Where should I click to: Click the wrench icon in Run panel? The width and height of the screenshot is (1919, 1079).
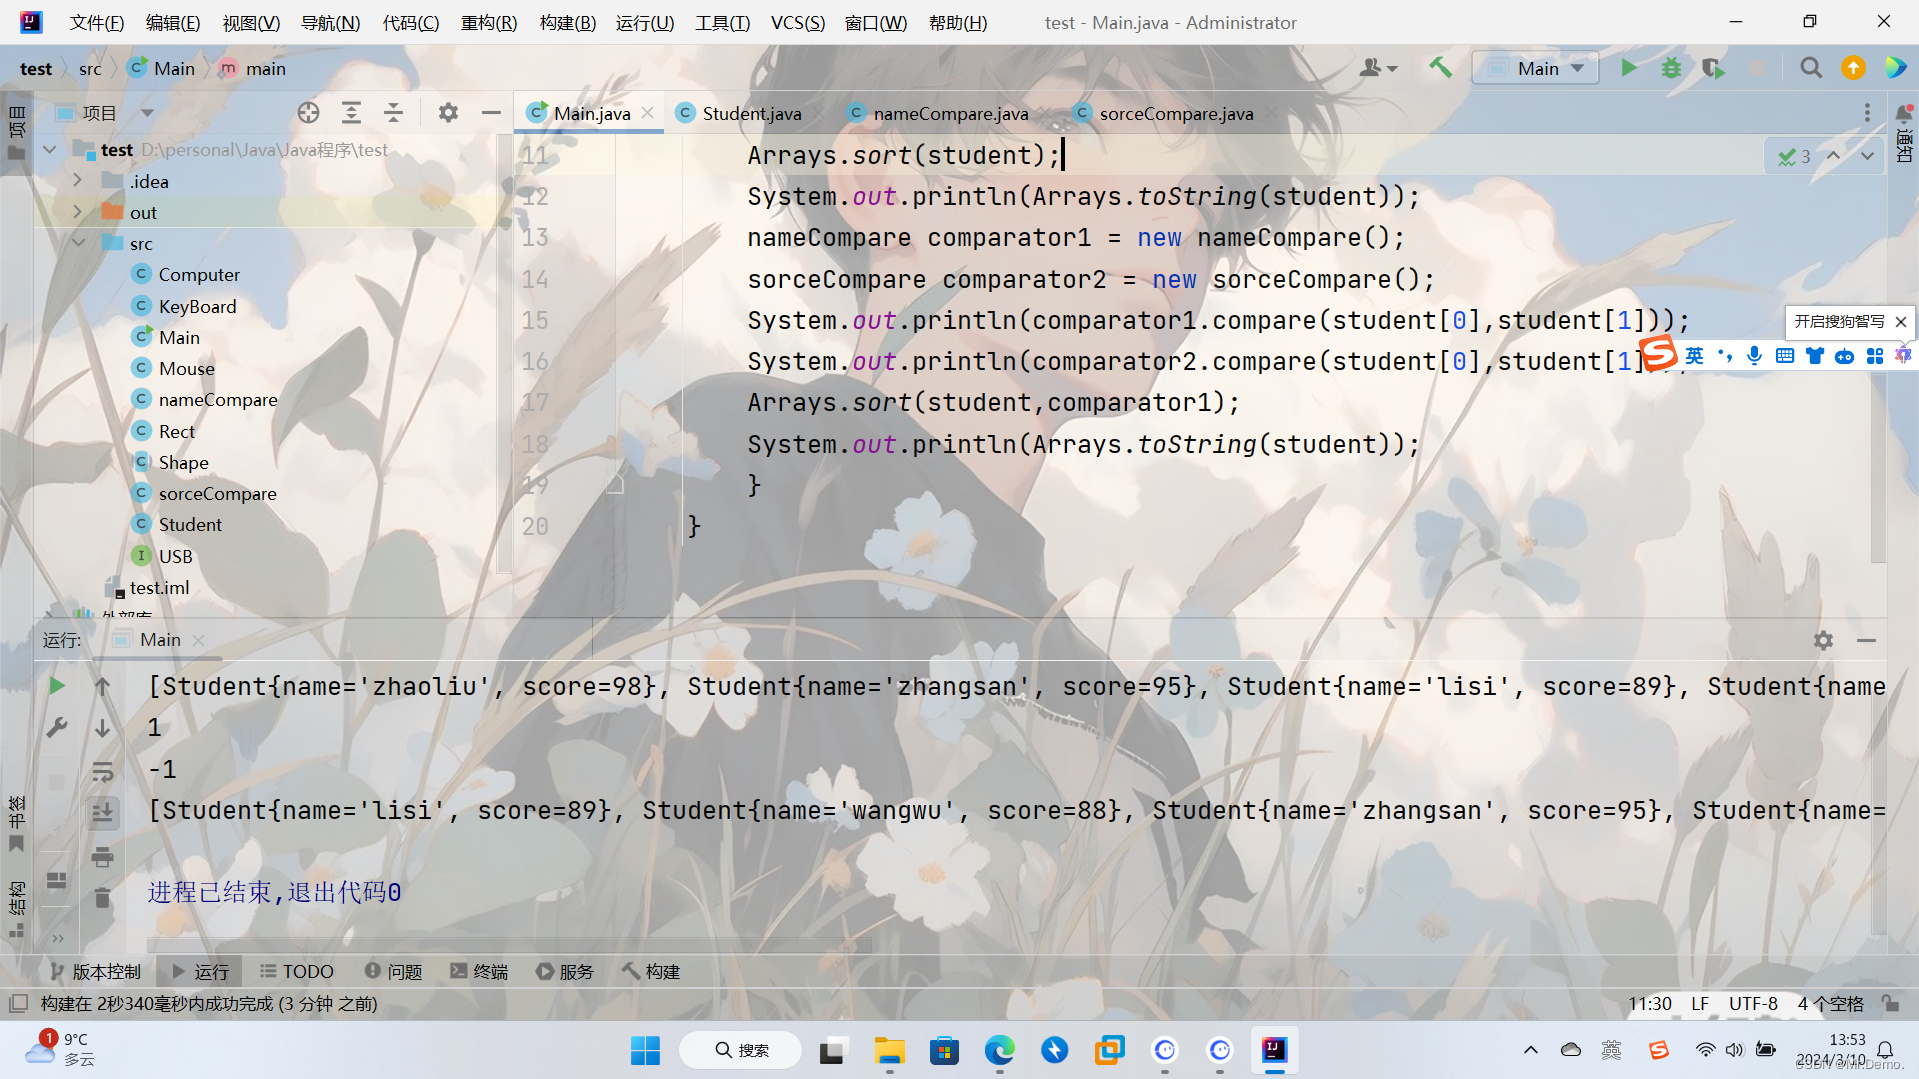point(57,728)
